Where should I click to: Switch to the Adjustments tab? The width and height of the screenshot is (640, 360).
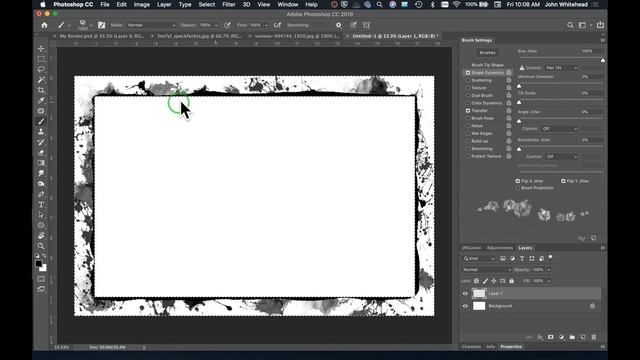499,248
